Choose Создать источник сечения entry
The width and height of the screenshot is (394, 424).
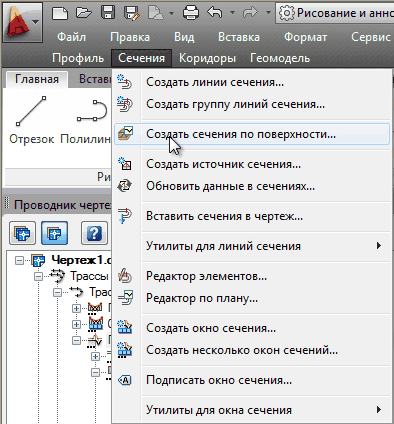pyautogui.click(x=252, y=164)
